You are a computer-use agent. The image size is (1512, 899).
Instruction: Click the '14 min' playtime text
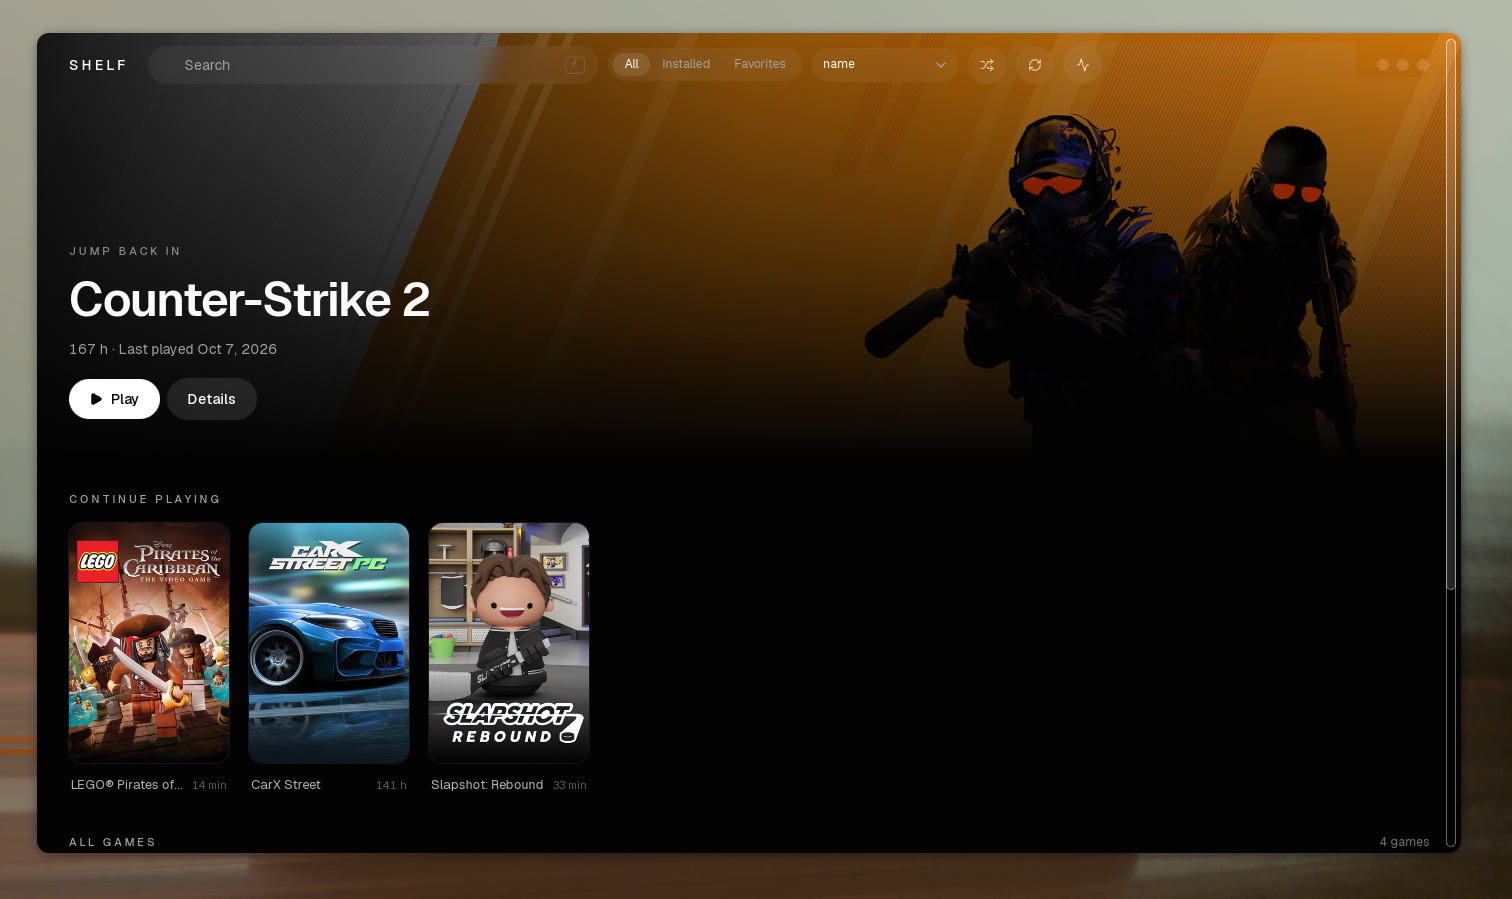click(x=209, y=786)
